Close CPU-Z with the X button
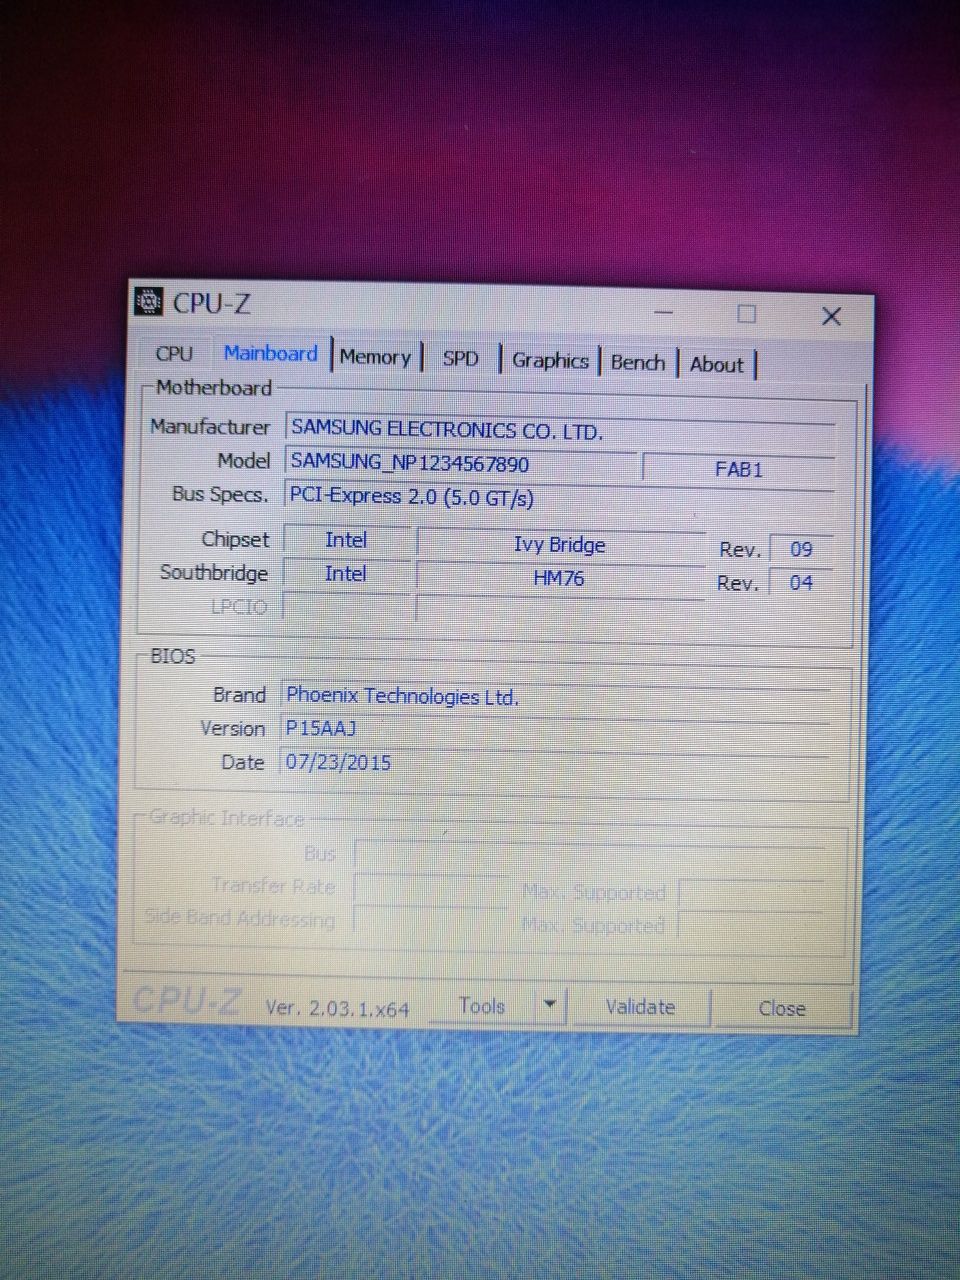960x1280 pixels. [x=831, y=316]
